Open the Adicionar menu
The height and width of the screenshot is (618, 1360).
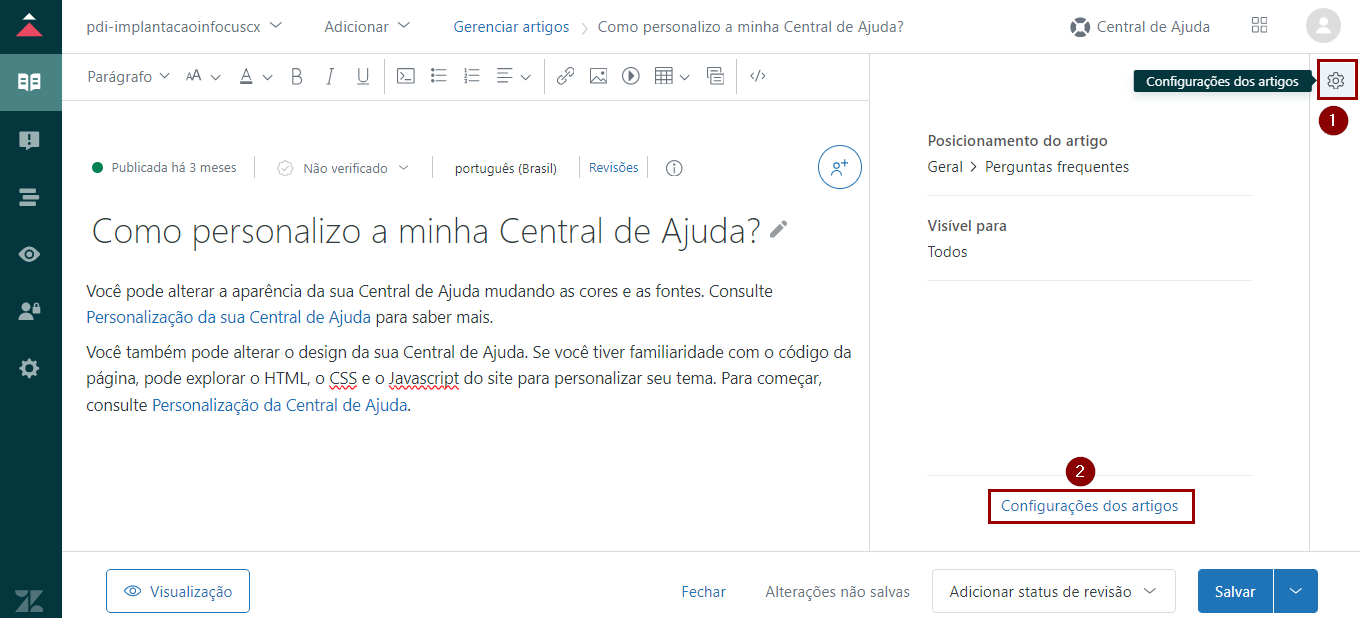click(x=367, y=27)
